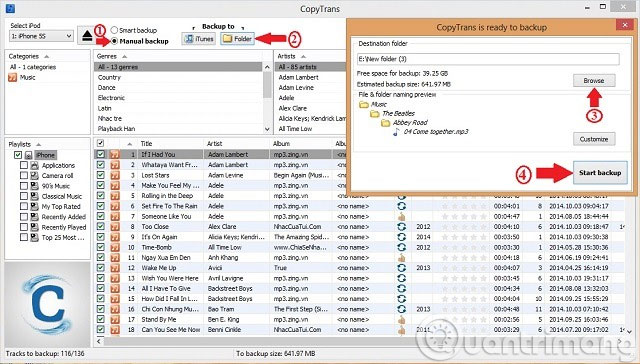Click star rating for Ngay Xua Em Den
The width and height of the screenshot is (640, 364).
(464, 257)
